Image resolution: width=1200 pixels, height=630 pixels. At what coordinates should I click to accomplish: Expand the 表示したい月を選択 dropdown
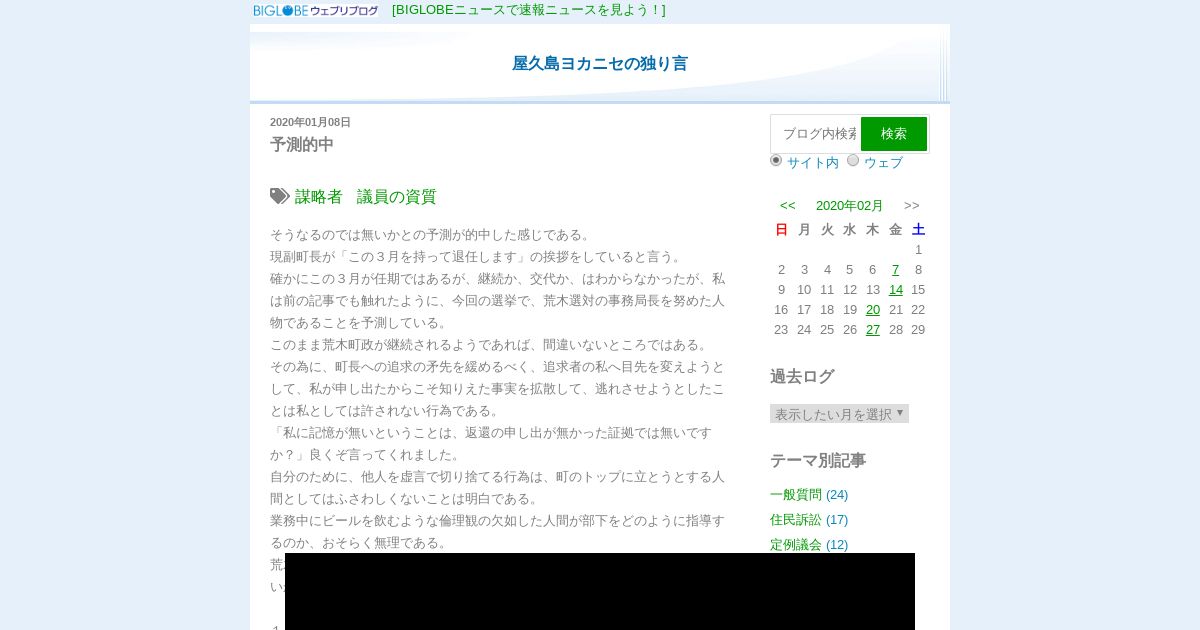pos(839,413)
